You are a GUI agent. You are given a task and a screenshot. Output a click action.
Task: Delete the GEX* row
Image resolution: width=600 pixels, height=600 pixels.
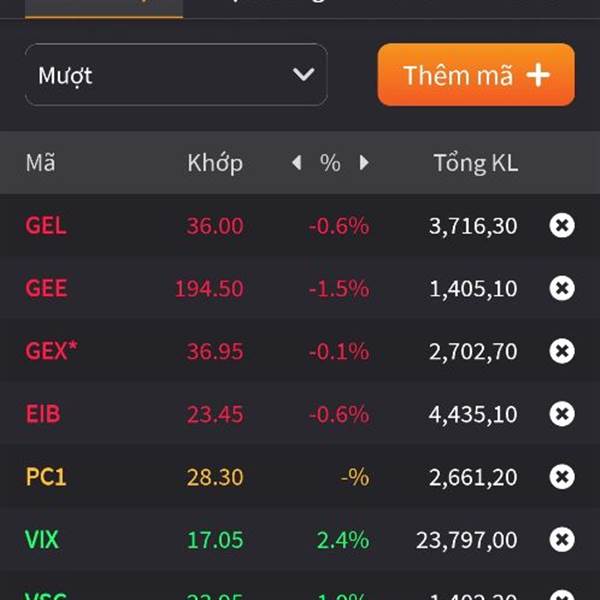[x=562, y=351]
